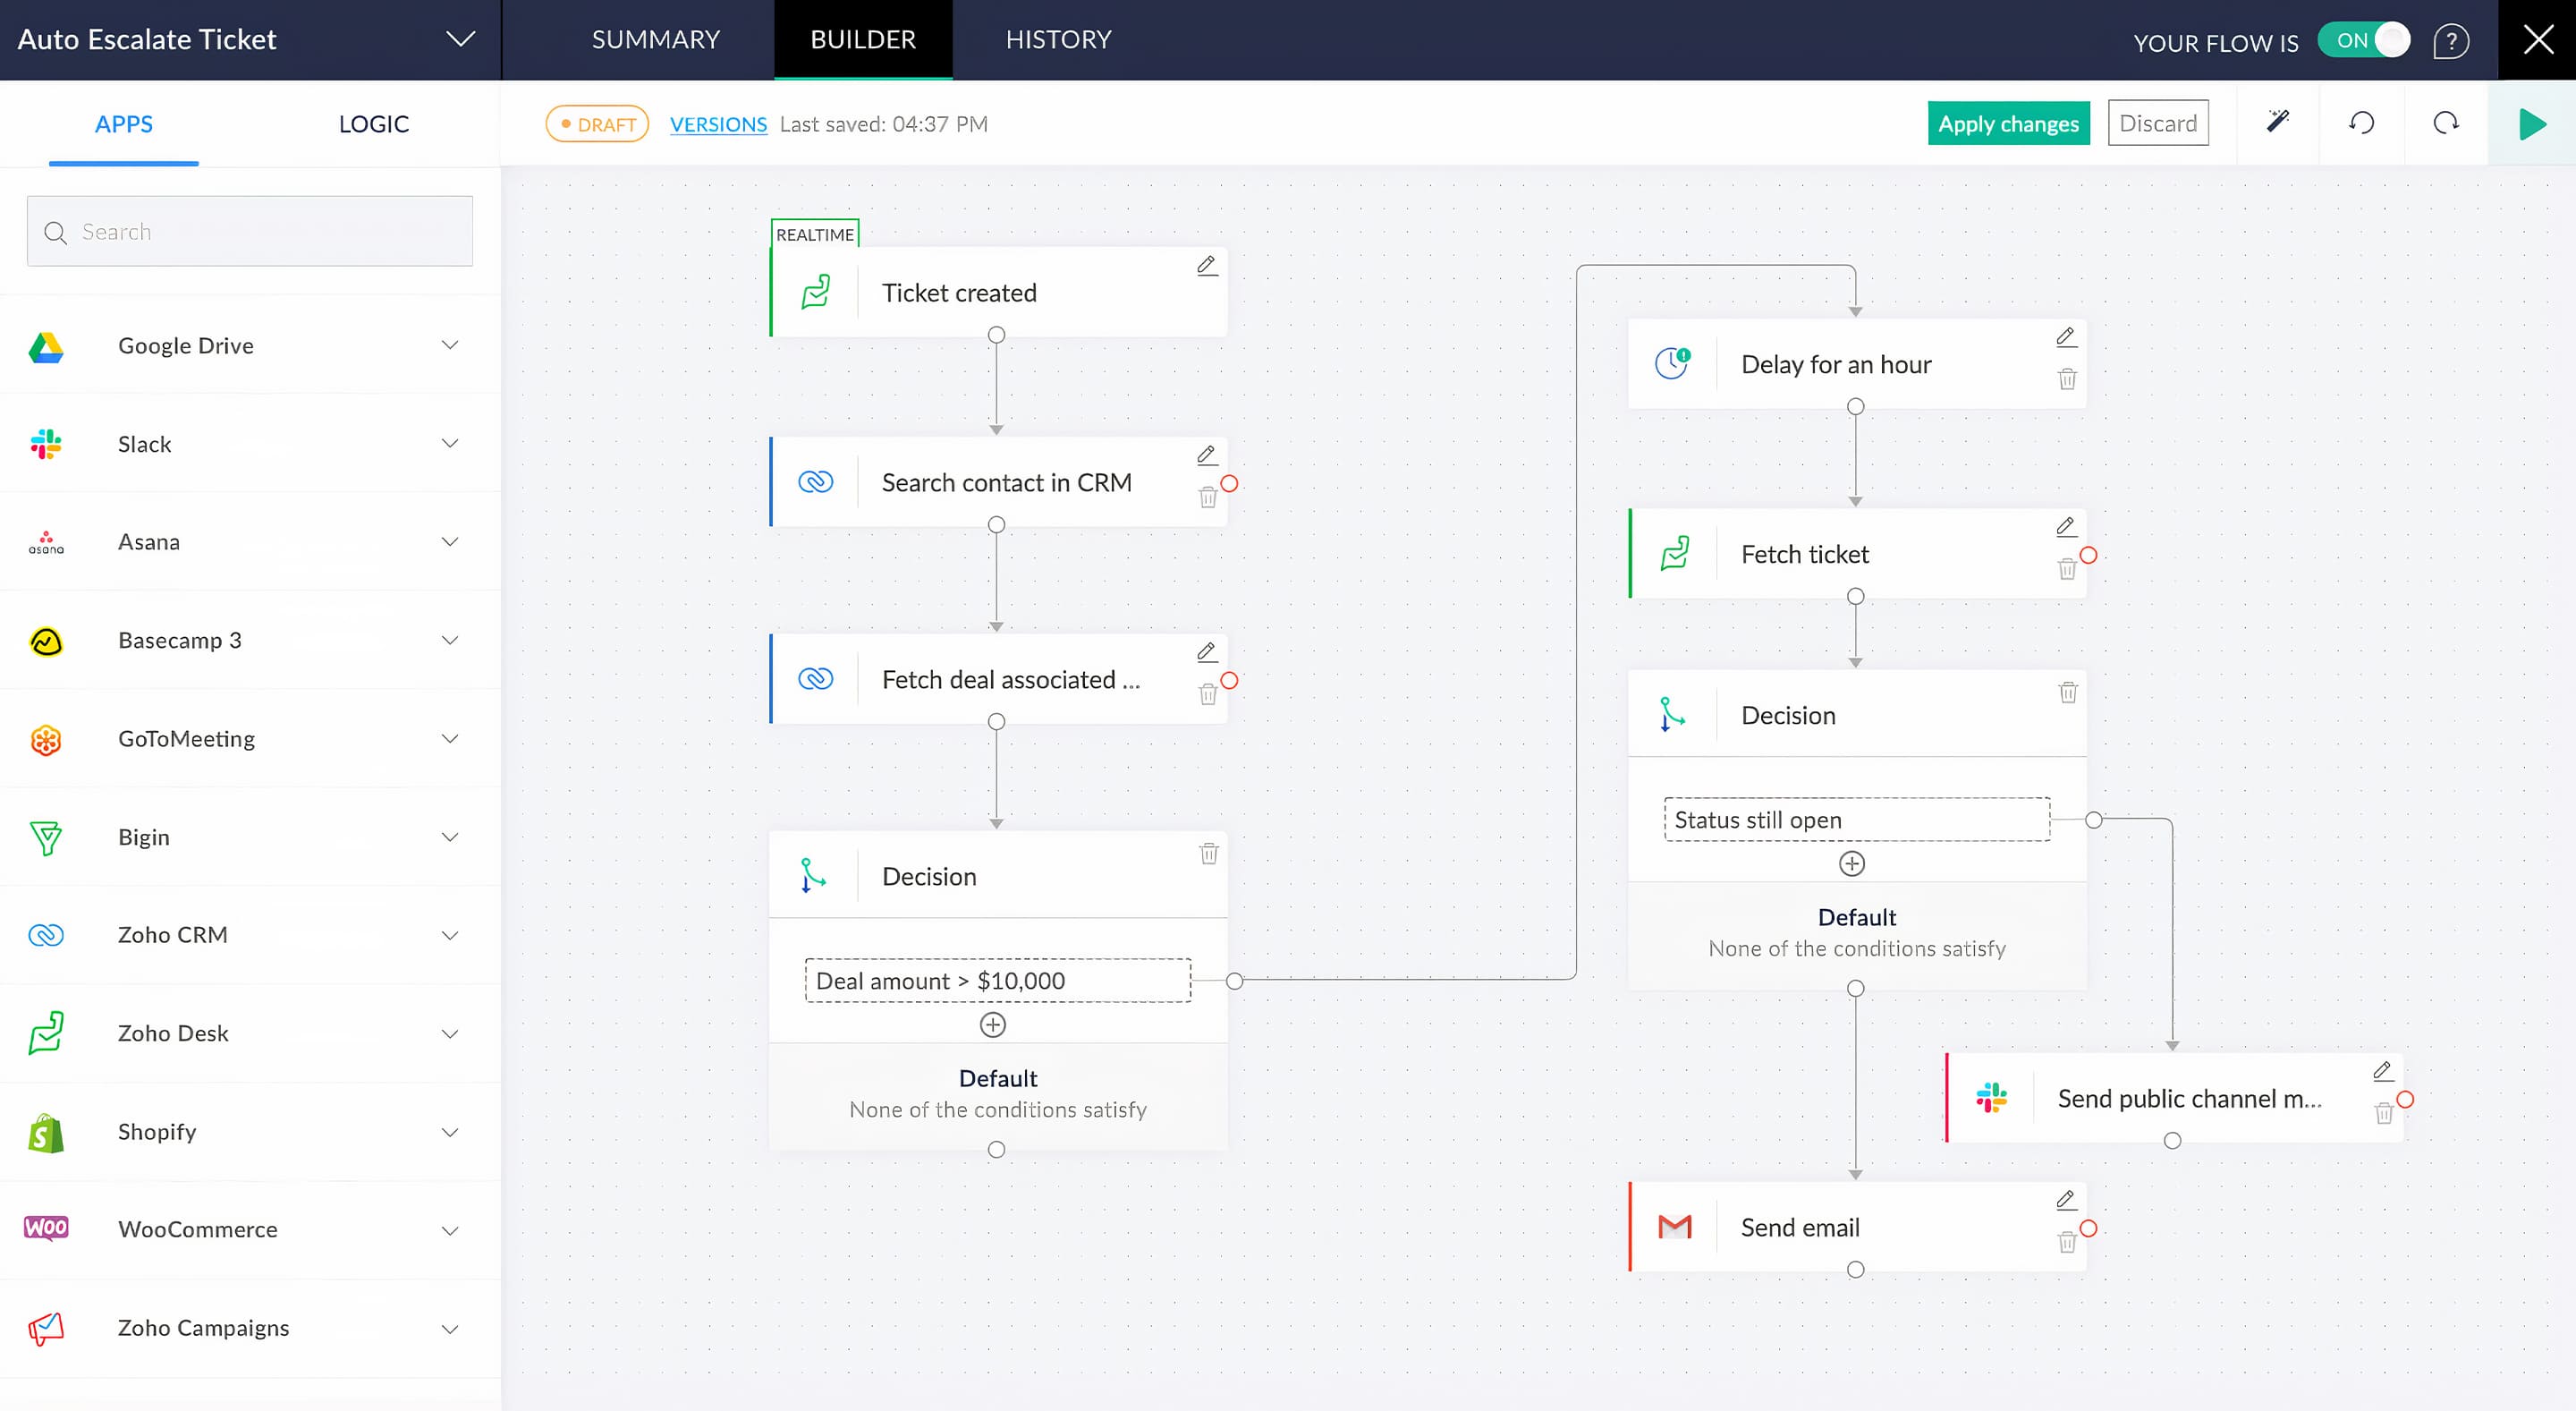The width and height of the screenshot is (2576, 1411).
Task: Click the Search contact in CRM icon
Action: coord(815,481)
